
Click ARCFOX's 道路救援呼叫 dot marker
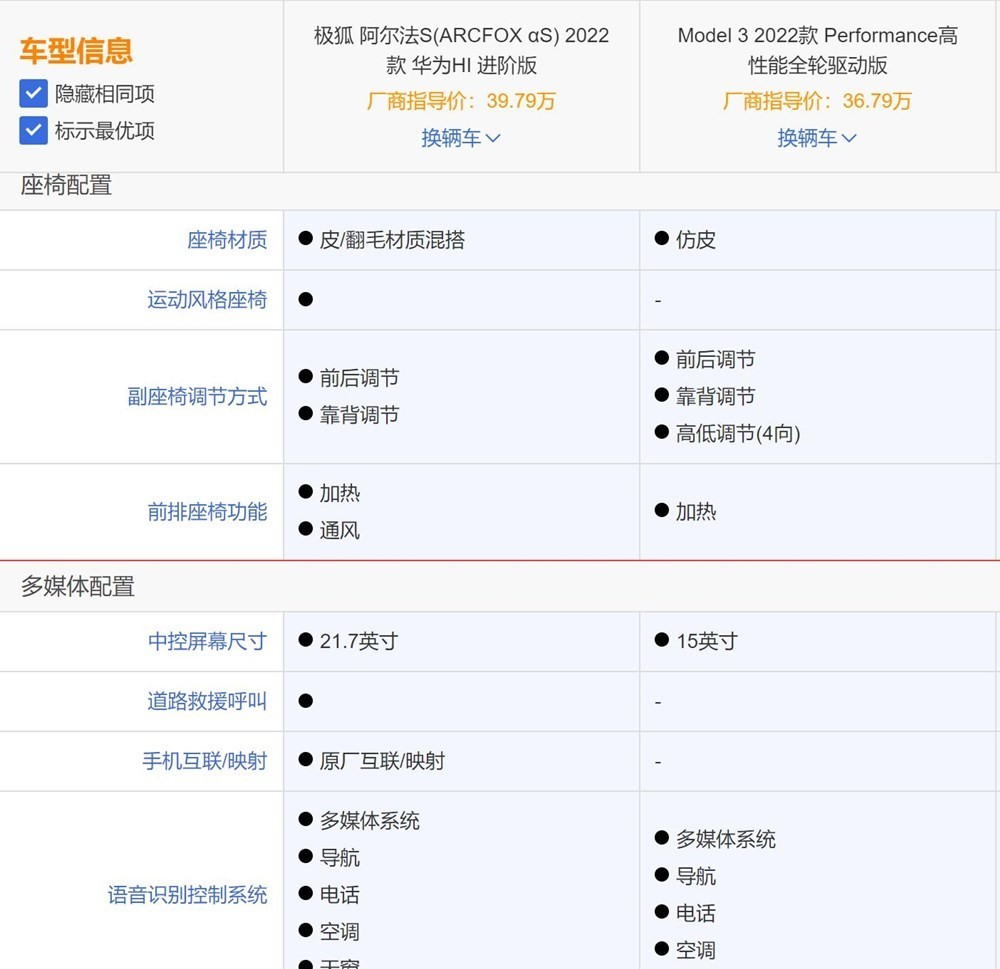305,701
